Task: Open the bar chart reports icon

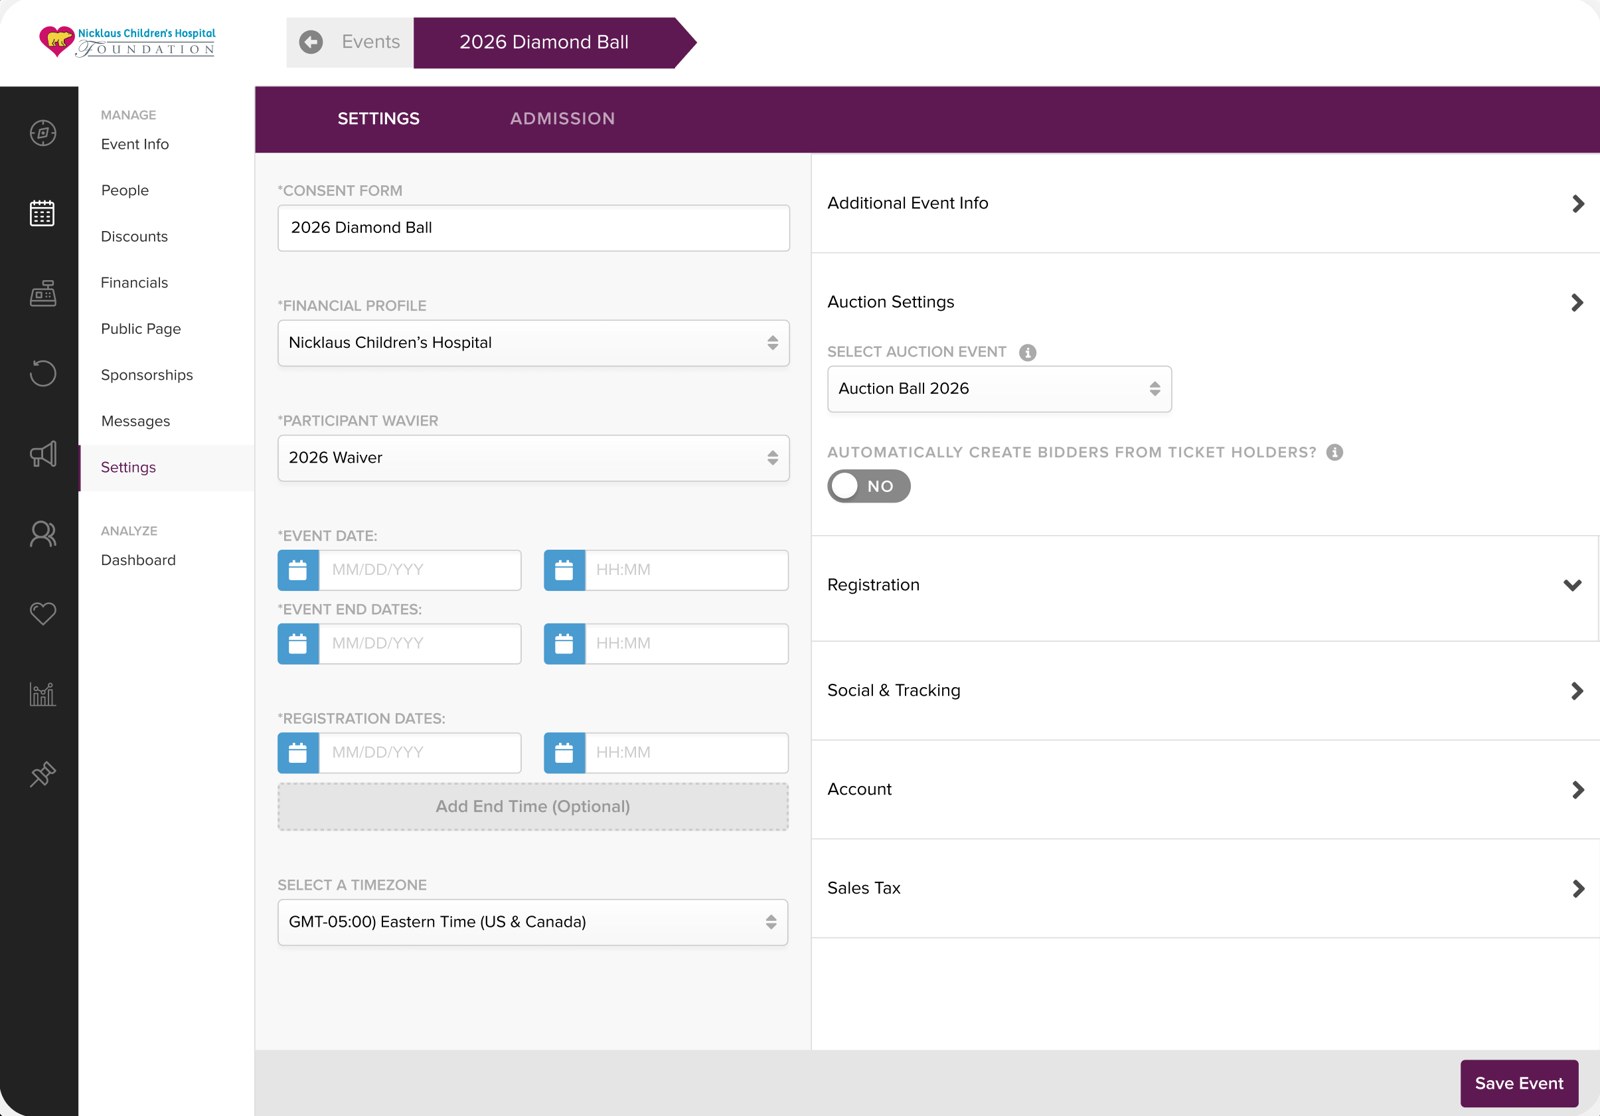Action: pyautogui.click(x=43, y=694)
